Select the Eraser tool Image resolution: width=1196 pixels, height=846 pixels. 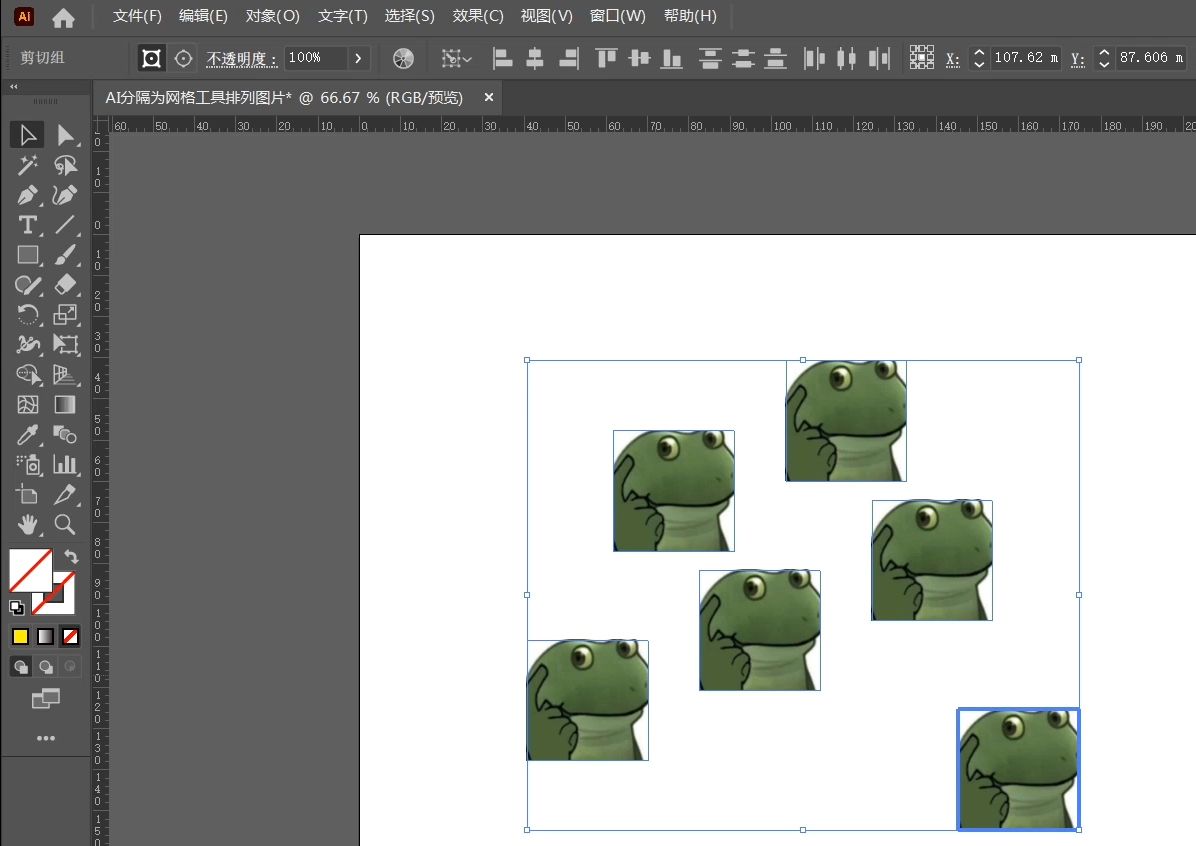tap(65, 285)
